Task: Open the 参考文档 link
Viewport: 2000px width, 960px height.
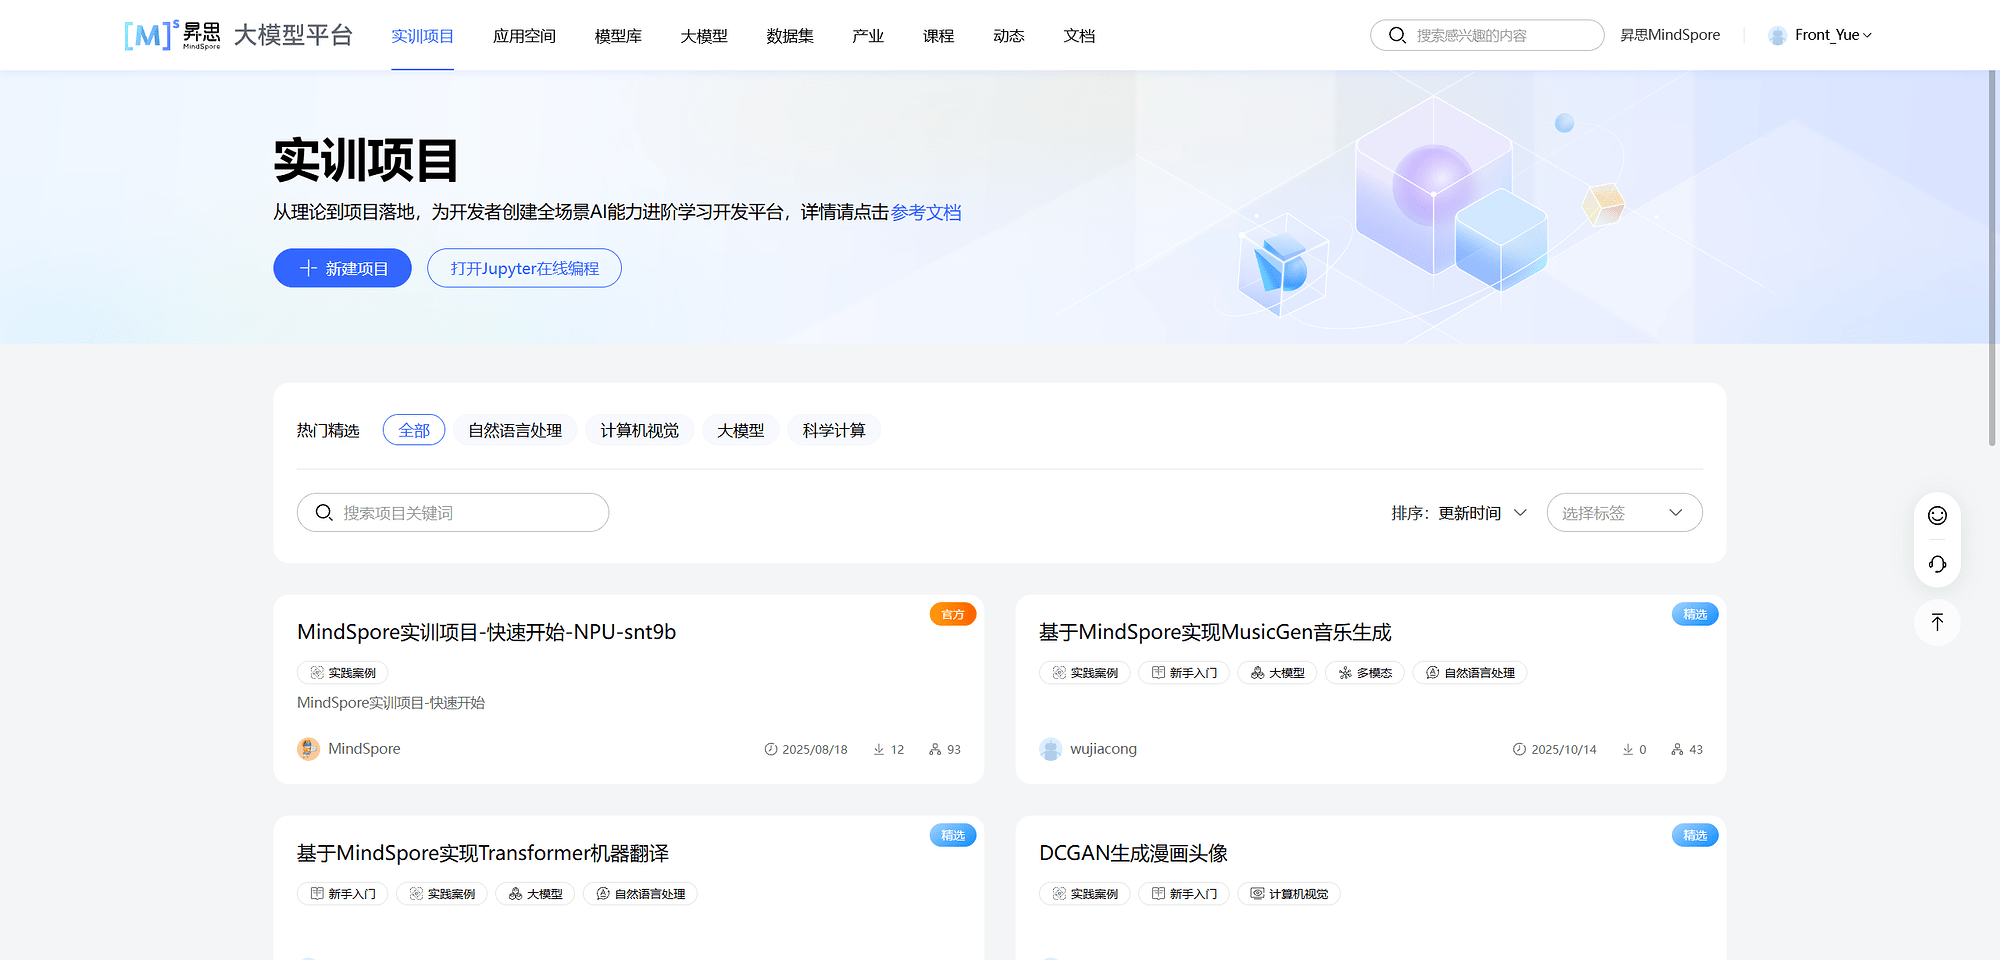Action: pyautogui.click(x=925, y=212)
